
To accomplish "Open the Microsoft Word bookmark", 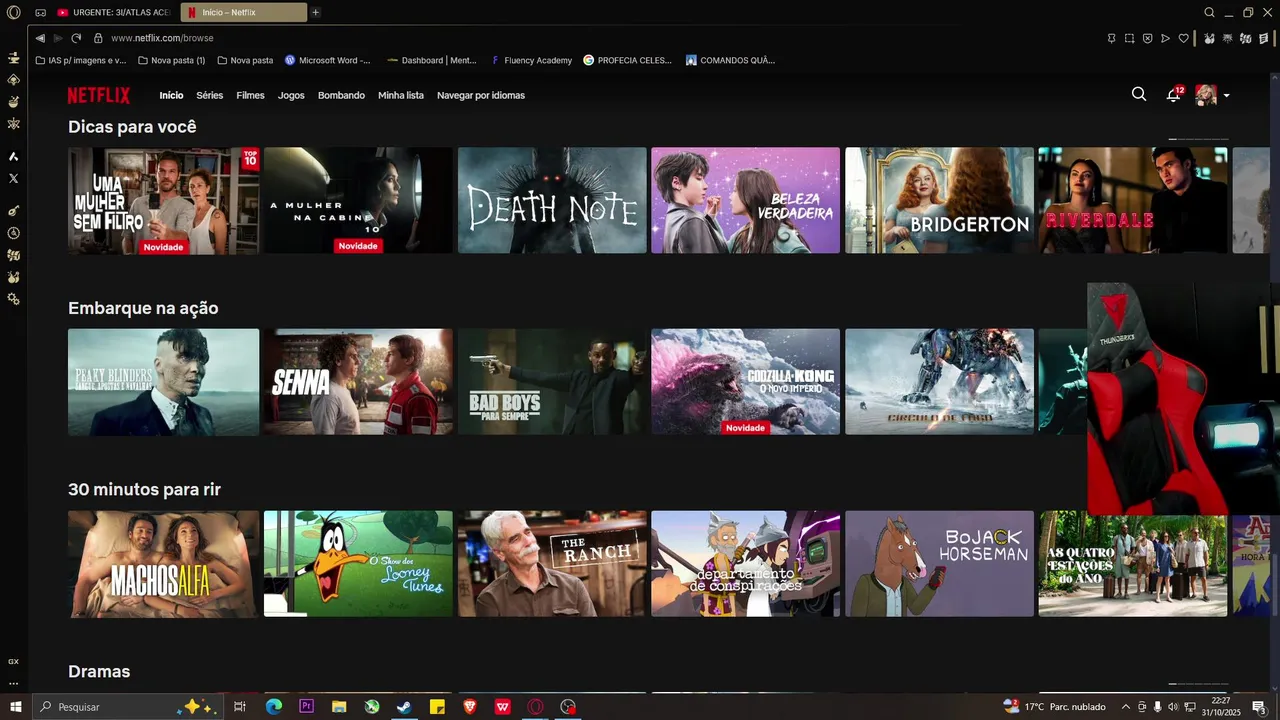I will click(x=327, y=60).
